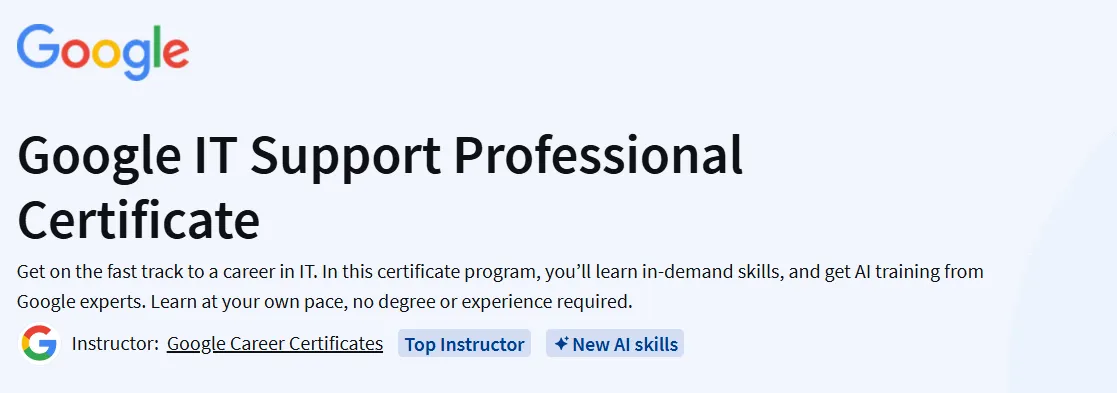Click the word Professional in the heading
Screen dimensions: 1117x393
click(x=598, y=157)
